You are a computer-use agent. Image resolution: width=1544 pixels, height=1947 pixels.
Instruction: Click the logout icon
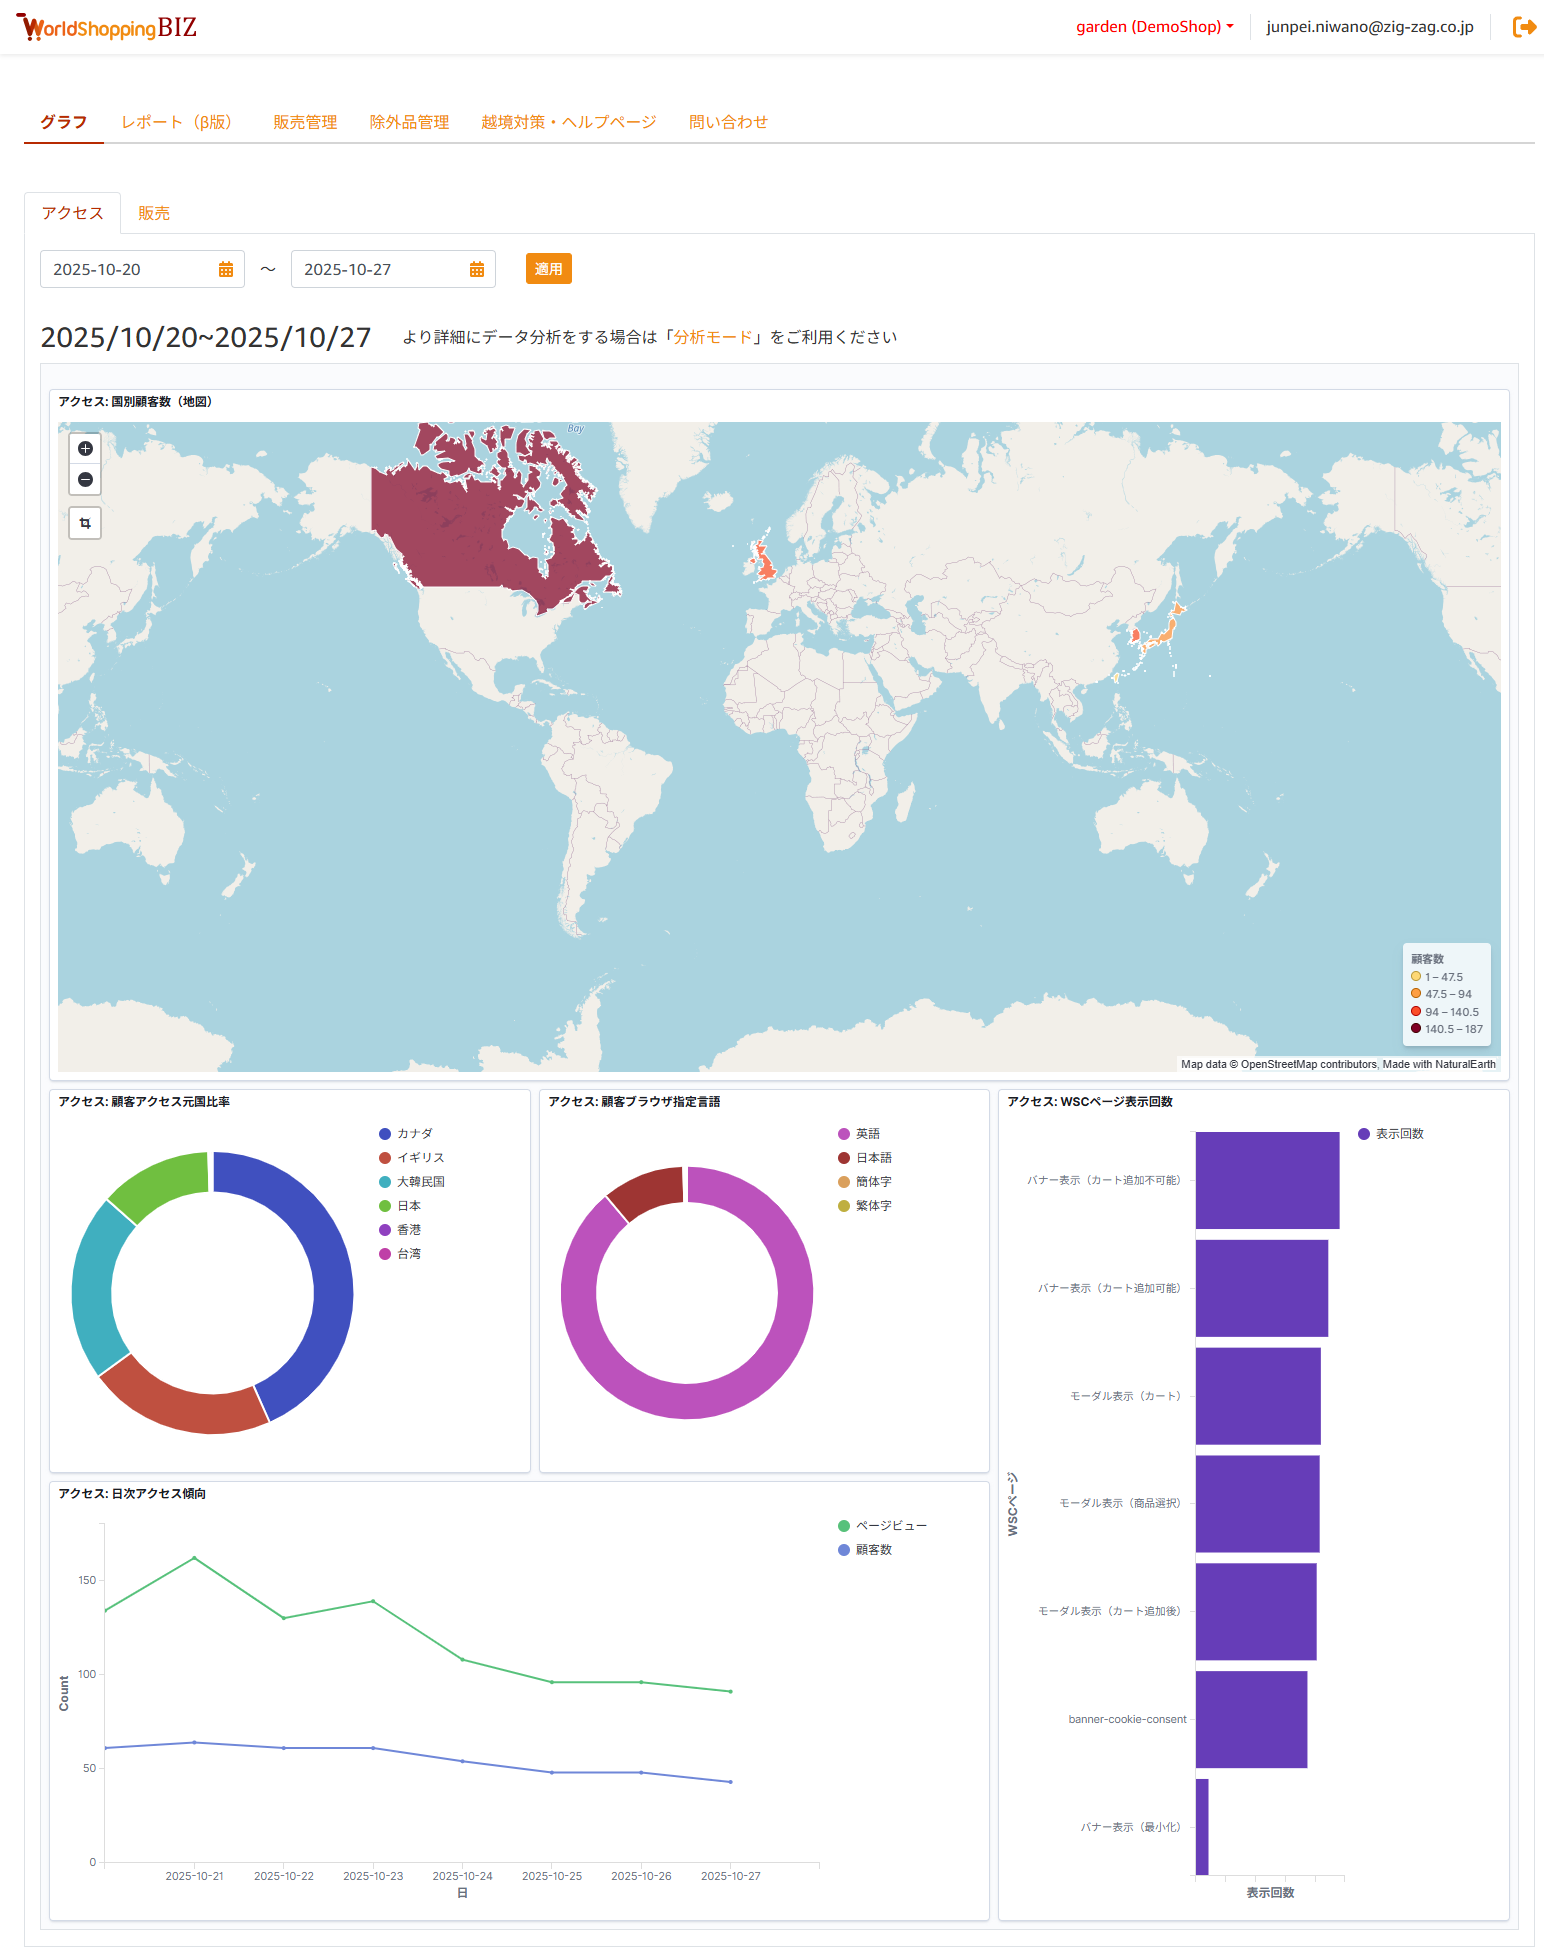(x=1524, y=27)
